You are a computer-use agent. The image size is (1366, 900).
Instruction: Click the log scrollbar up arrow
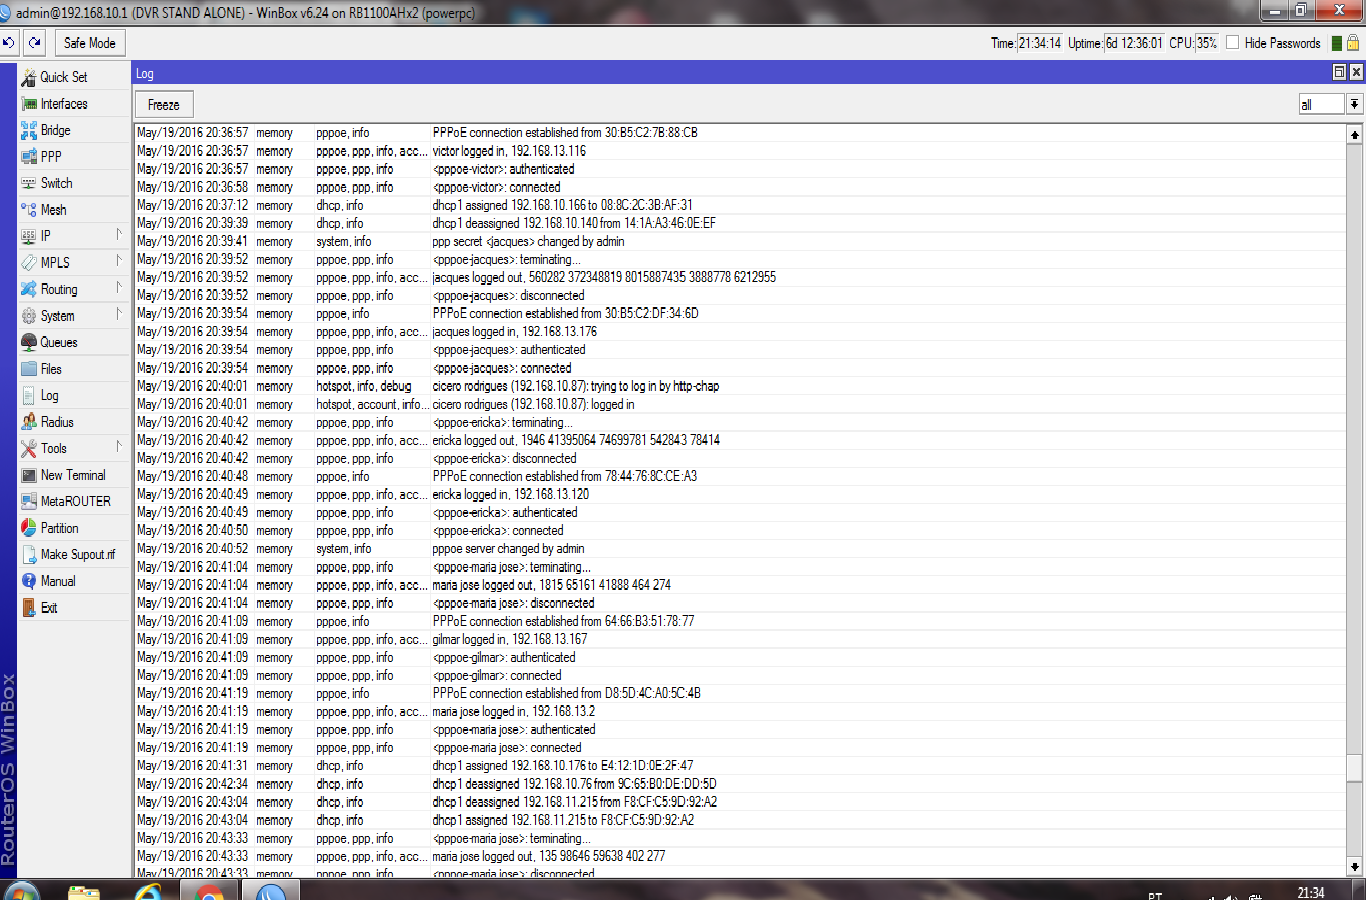point(1354,134)
